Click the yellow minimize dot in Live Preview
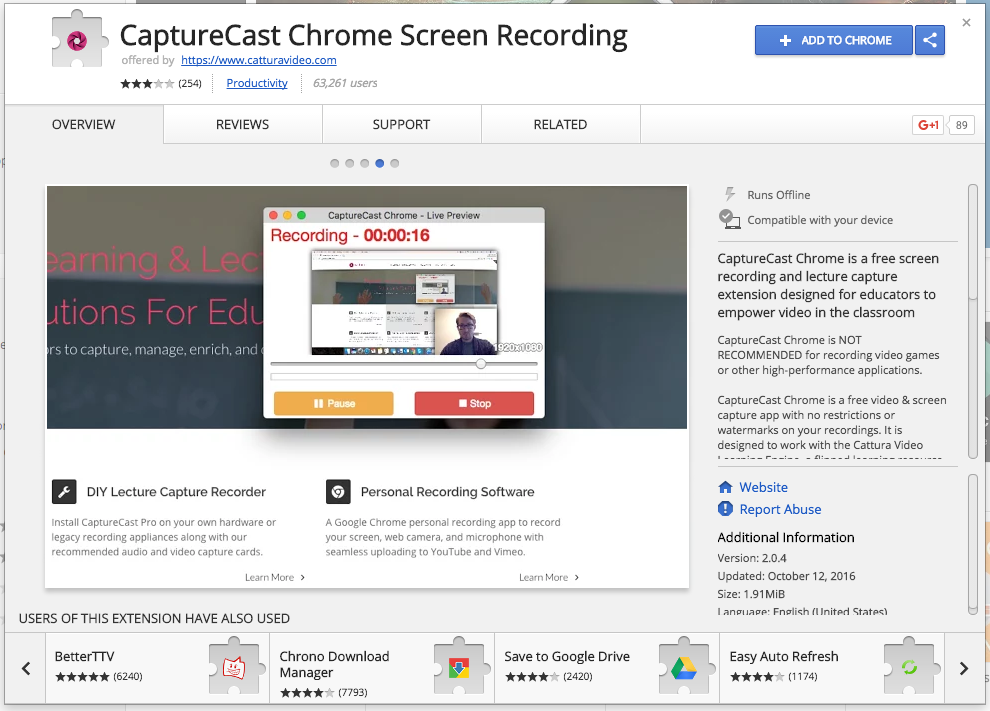This screenshot has width=990, height=711. click(288, 215)
